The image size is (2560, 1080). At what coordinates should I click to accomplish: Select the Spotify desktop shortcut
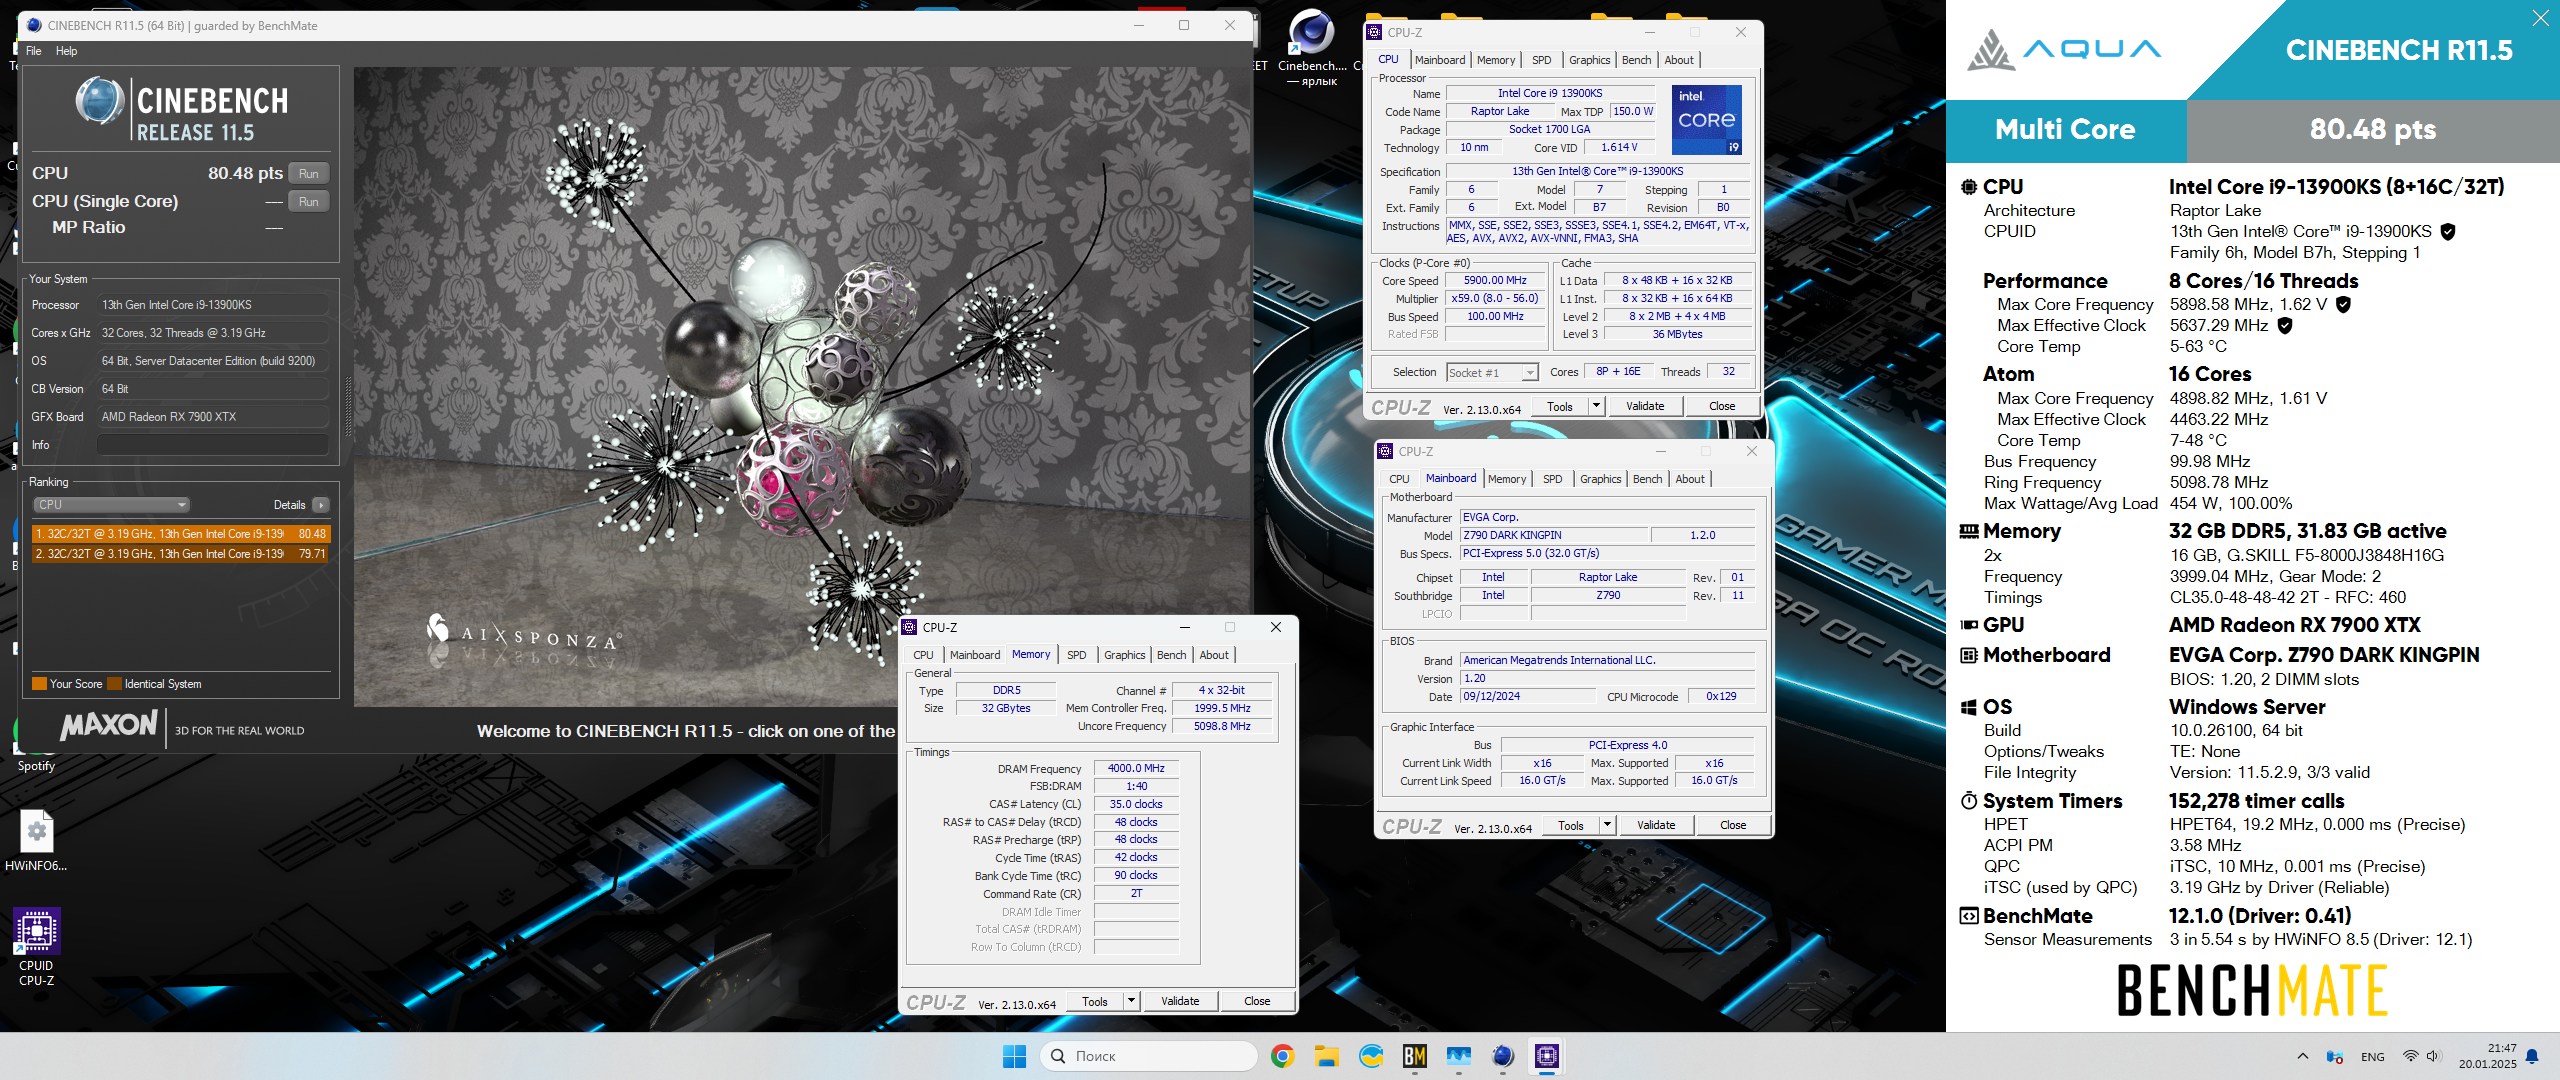pyautogui.click(x=36, y=765)
